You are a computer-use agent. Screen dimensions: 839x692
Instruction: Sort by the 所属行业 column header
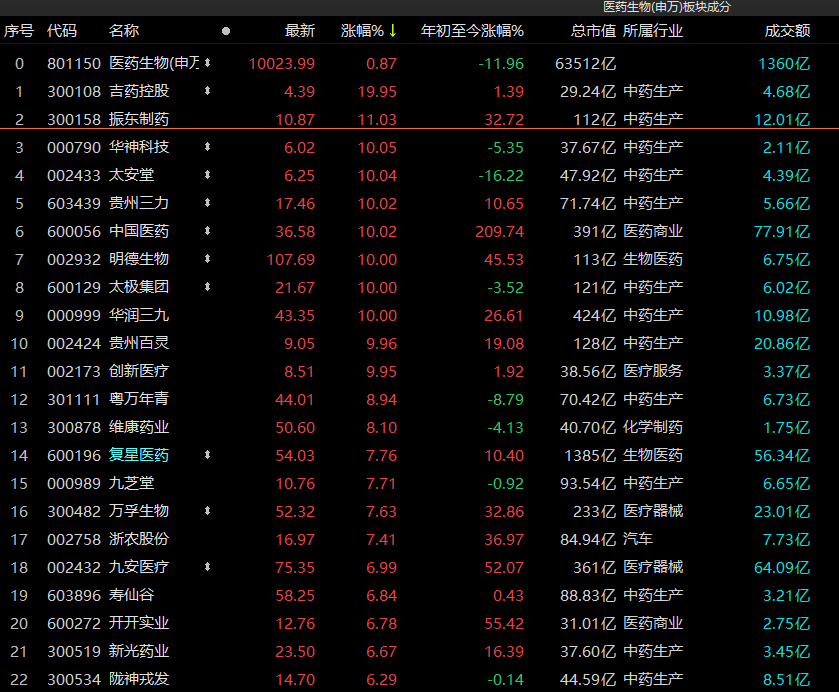tap(653, 31)
